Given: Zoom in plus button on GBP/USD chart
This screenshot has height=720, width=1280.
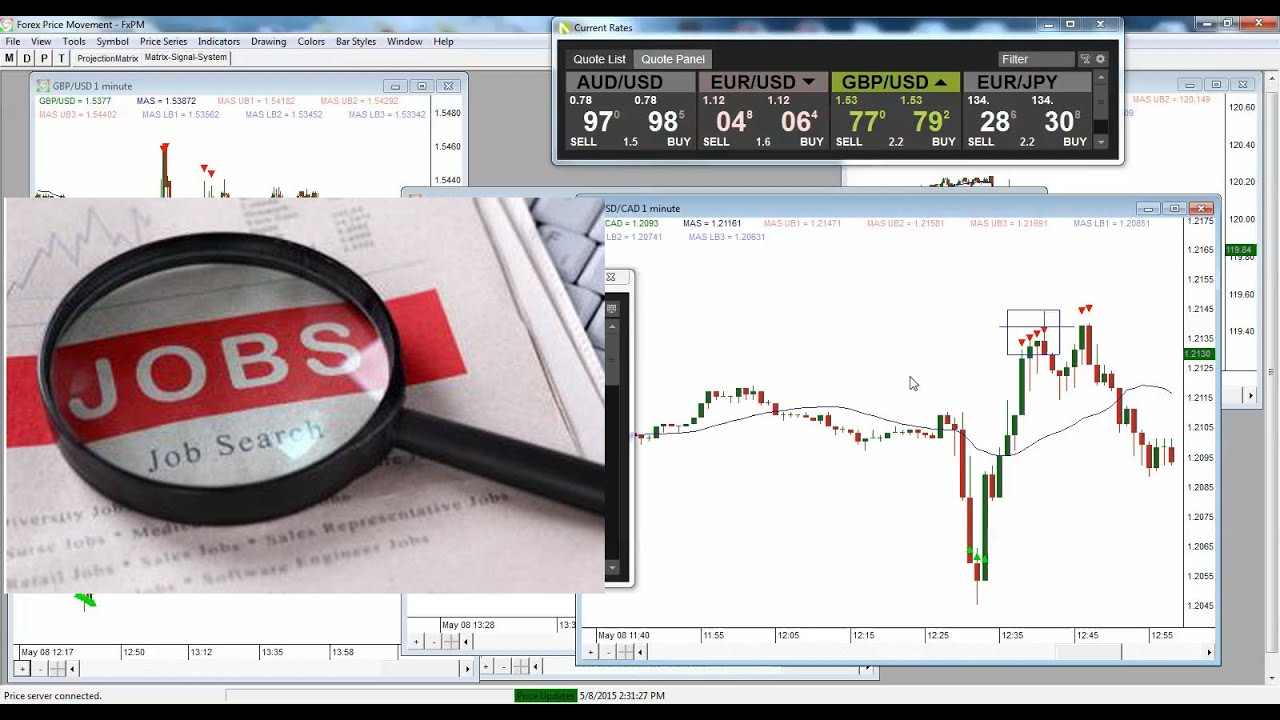Looking at the screenshot, I should pyautogui.click(x=22, y=668).
